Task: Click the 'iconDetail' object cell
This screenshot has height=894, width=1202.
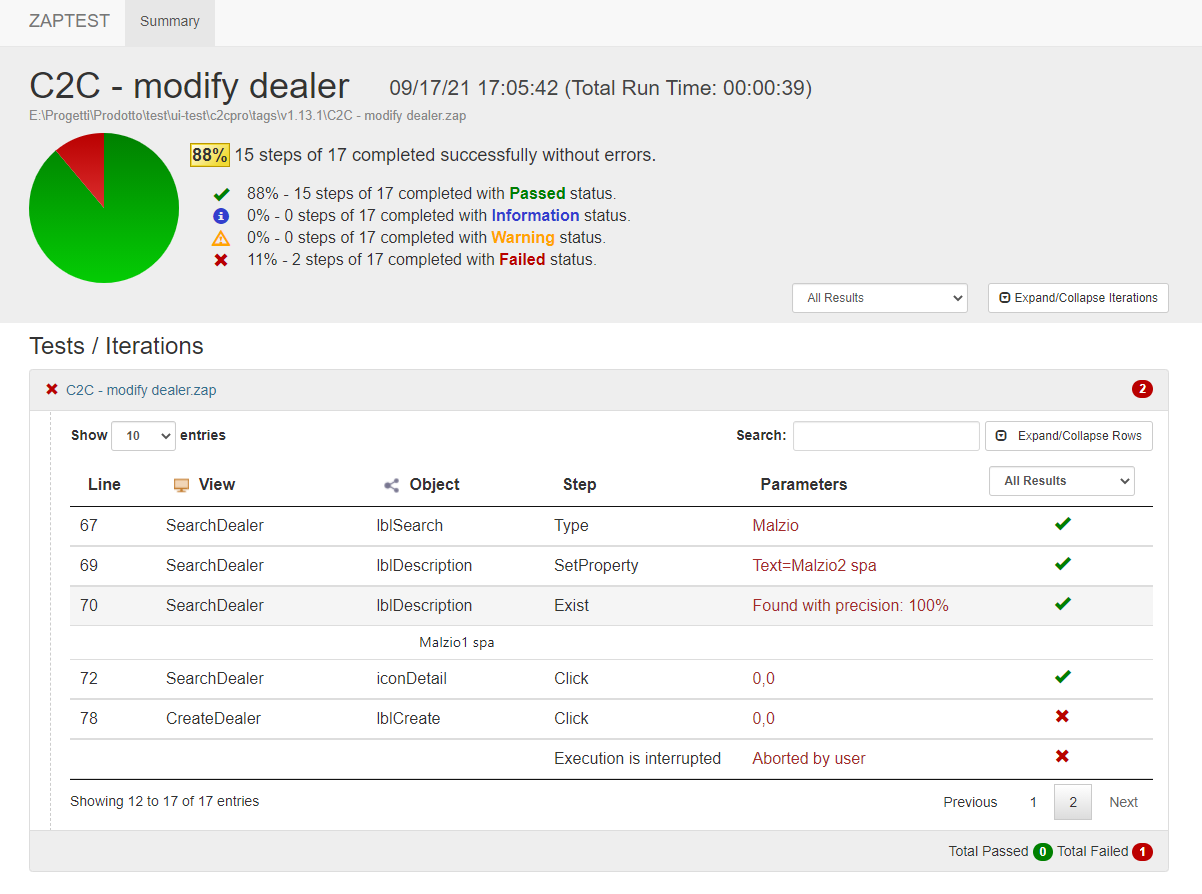Action: tap(411, 679)
